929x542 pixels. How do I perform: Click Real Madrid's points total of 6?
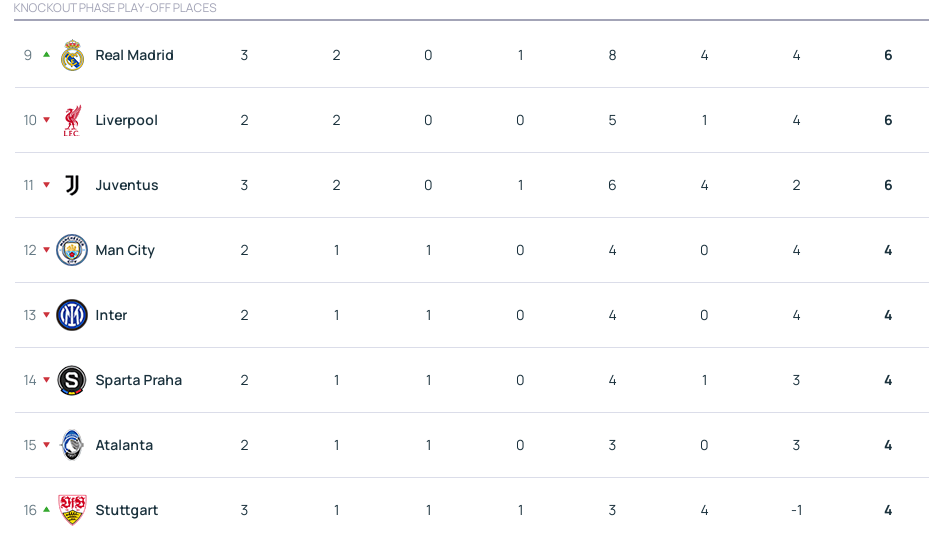(888, 55)
